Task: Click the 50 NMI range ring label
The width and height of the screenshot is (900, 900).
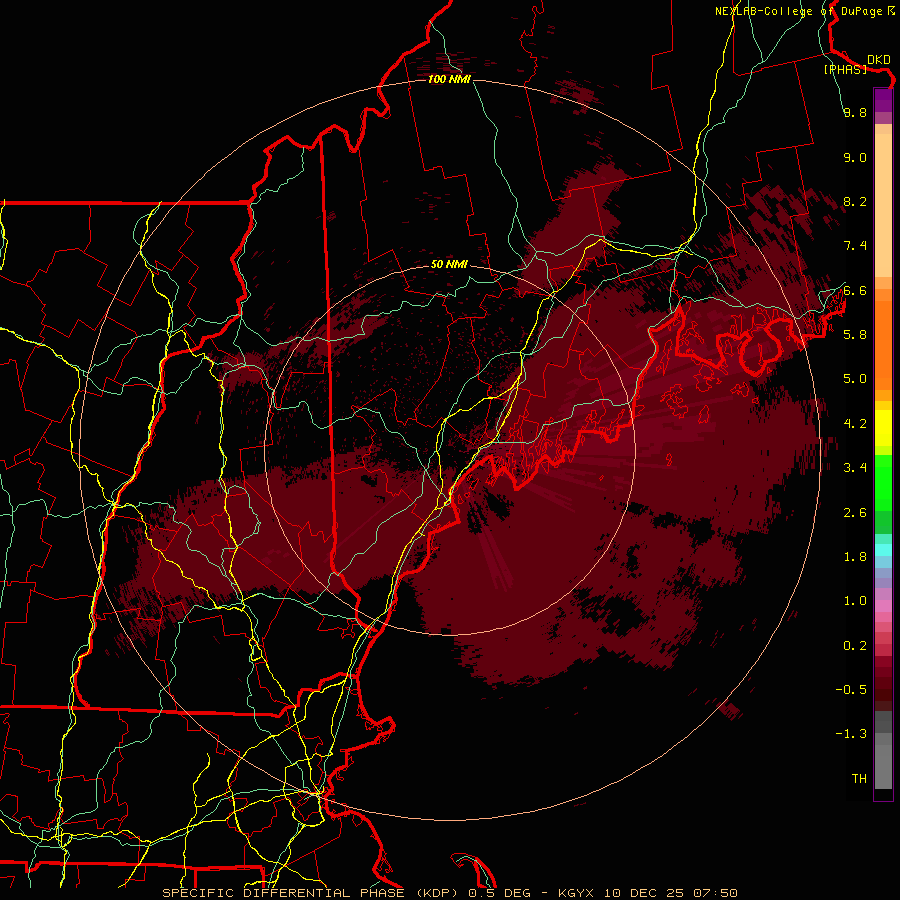Action: point(449,264)
